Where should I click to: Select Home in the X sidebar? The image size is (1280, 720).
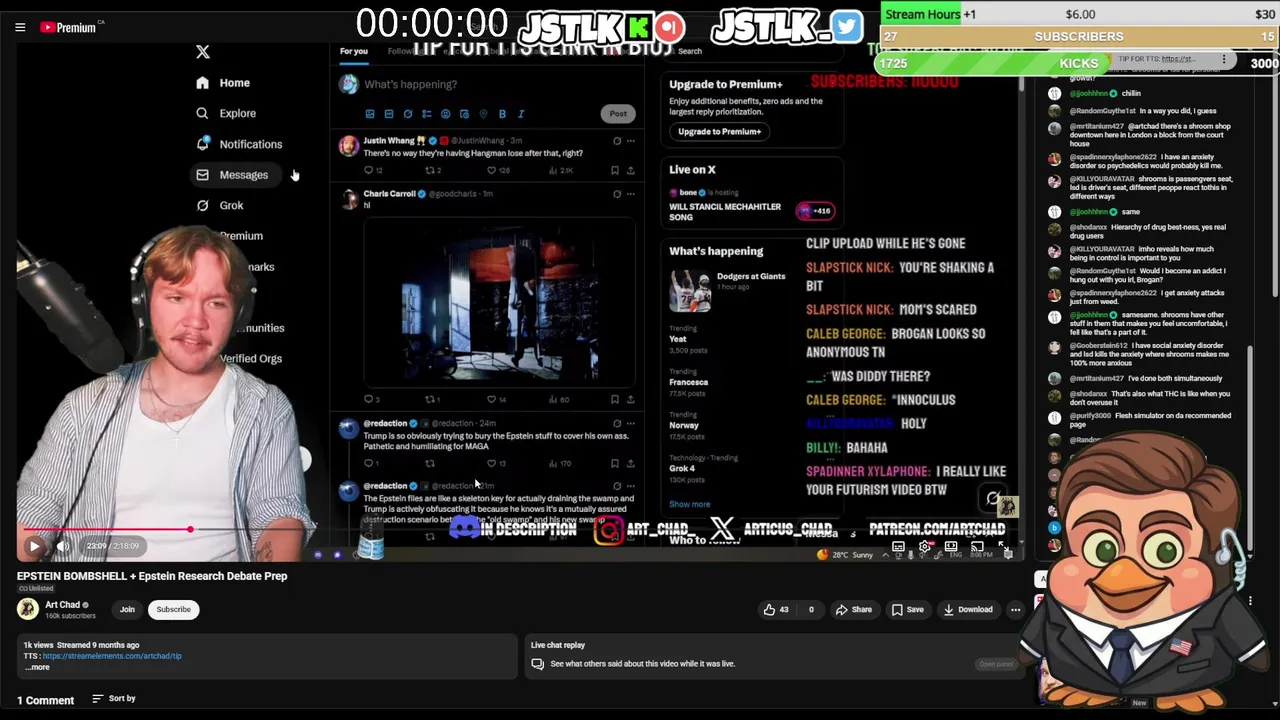click(222, 83)
